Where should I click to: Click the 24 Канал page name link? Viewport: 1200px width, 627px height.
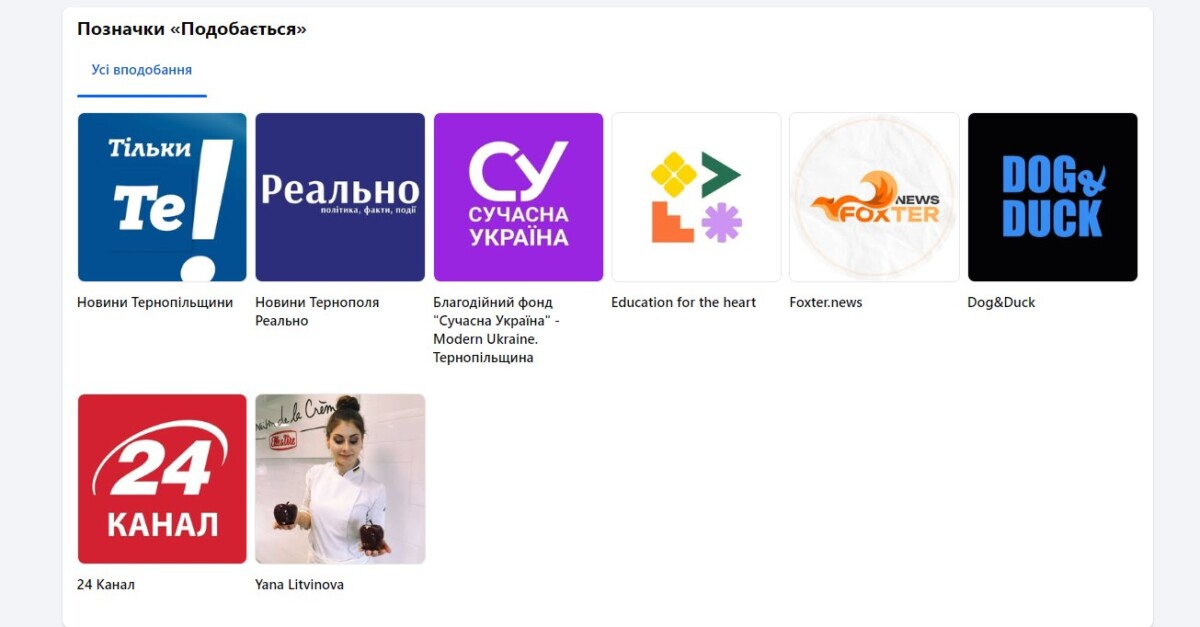coord(106,585)
